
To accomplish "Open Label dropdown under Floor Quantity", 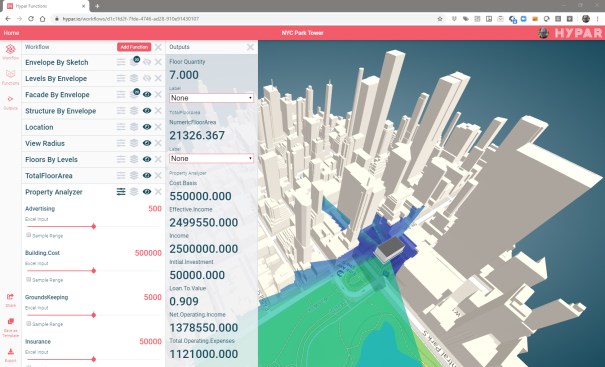I will tap(211, 98).
